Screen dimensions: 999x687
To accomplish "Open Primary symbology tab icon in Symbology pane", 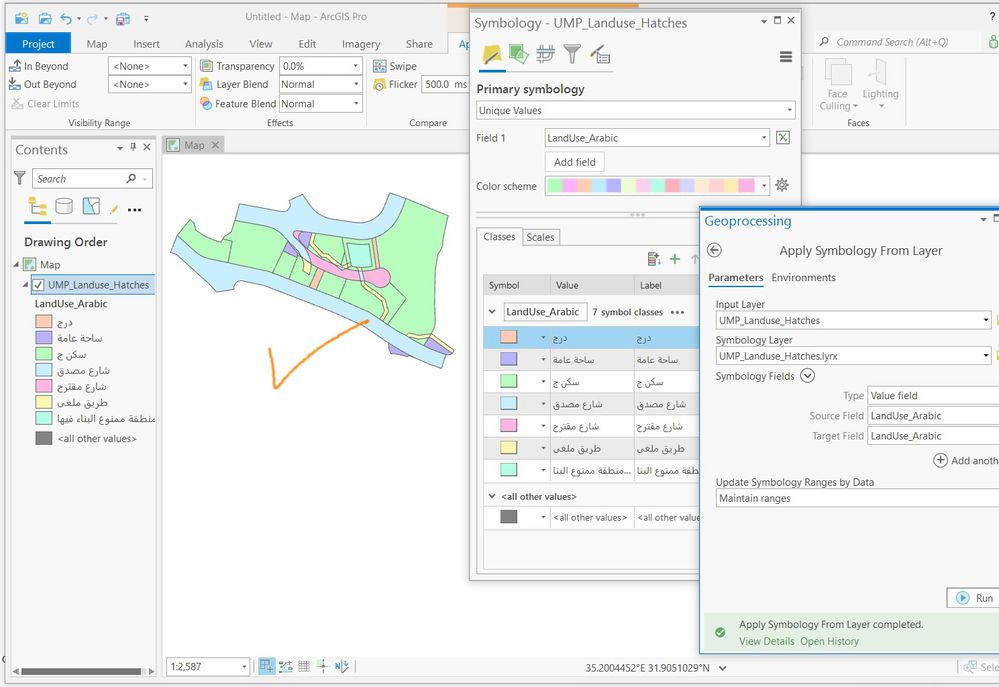I will click(492, 54).
